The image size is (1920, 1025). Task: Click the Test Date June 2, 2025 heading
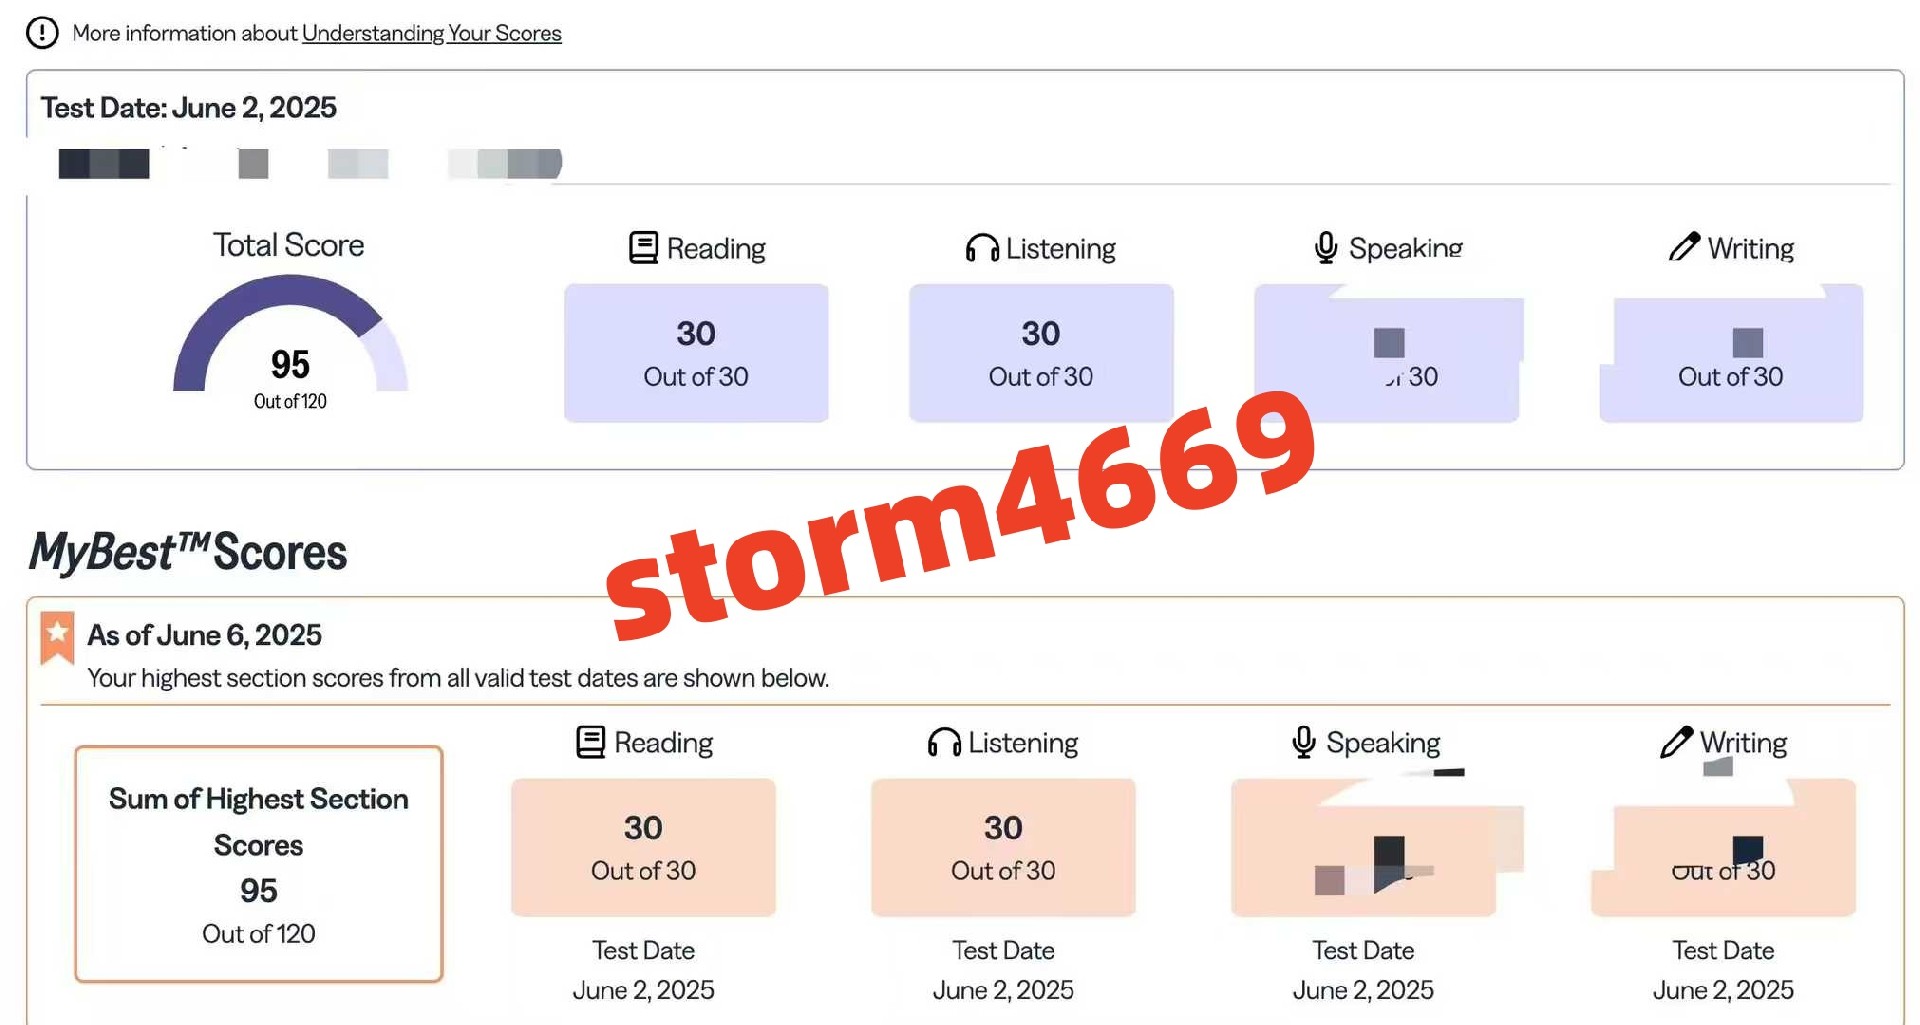(188, 107)
